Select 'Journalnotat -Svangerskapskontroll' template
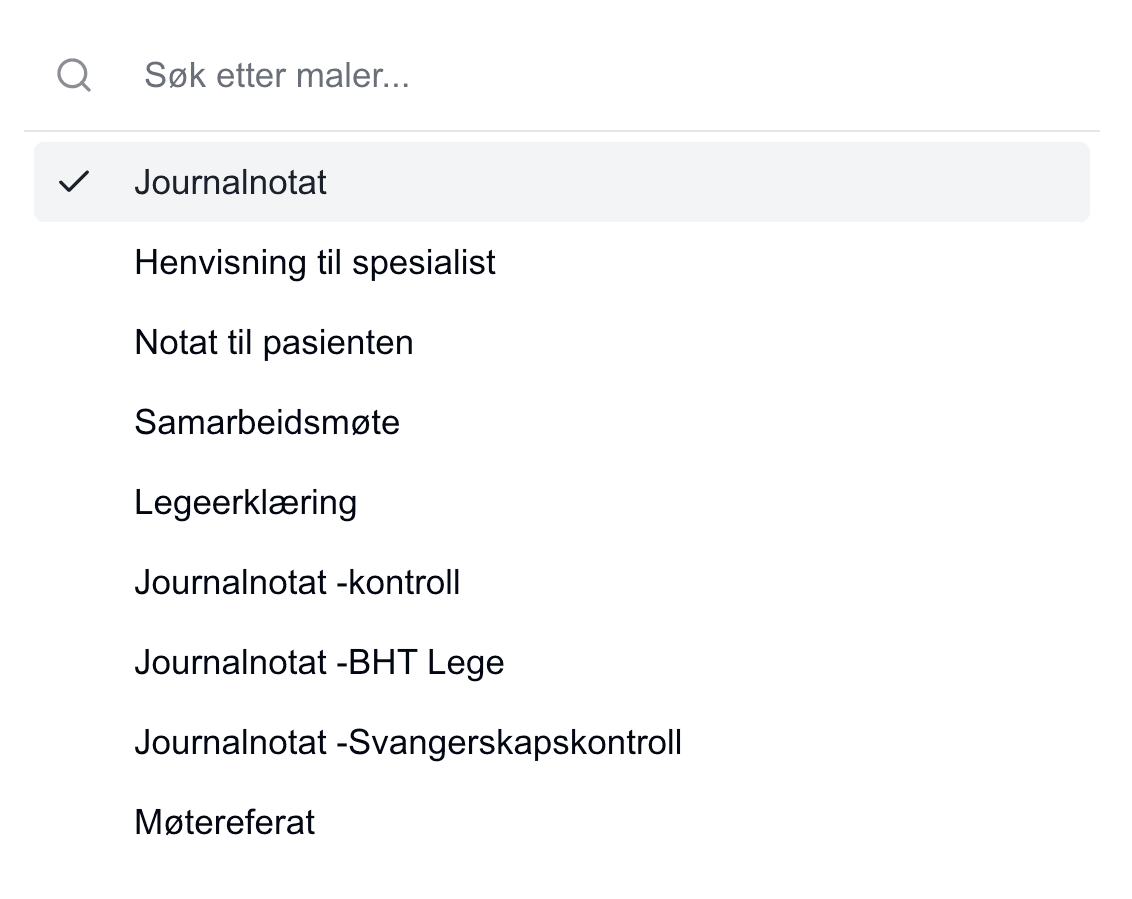Image resolution: width=1132 pixels, height=899 pixels. pos(408,742)
